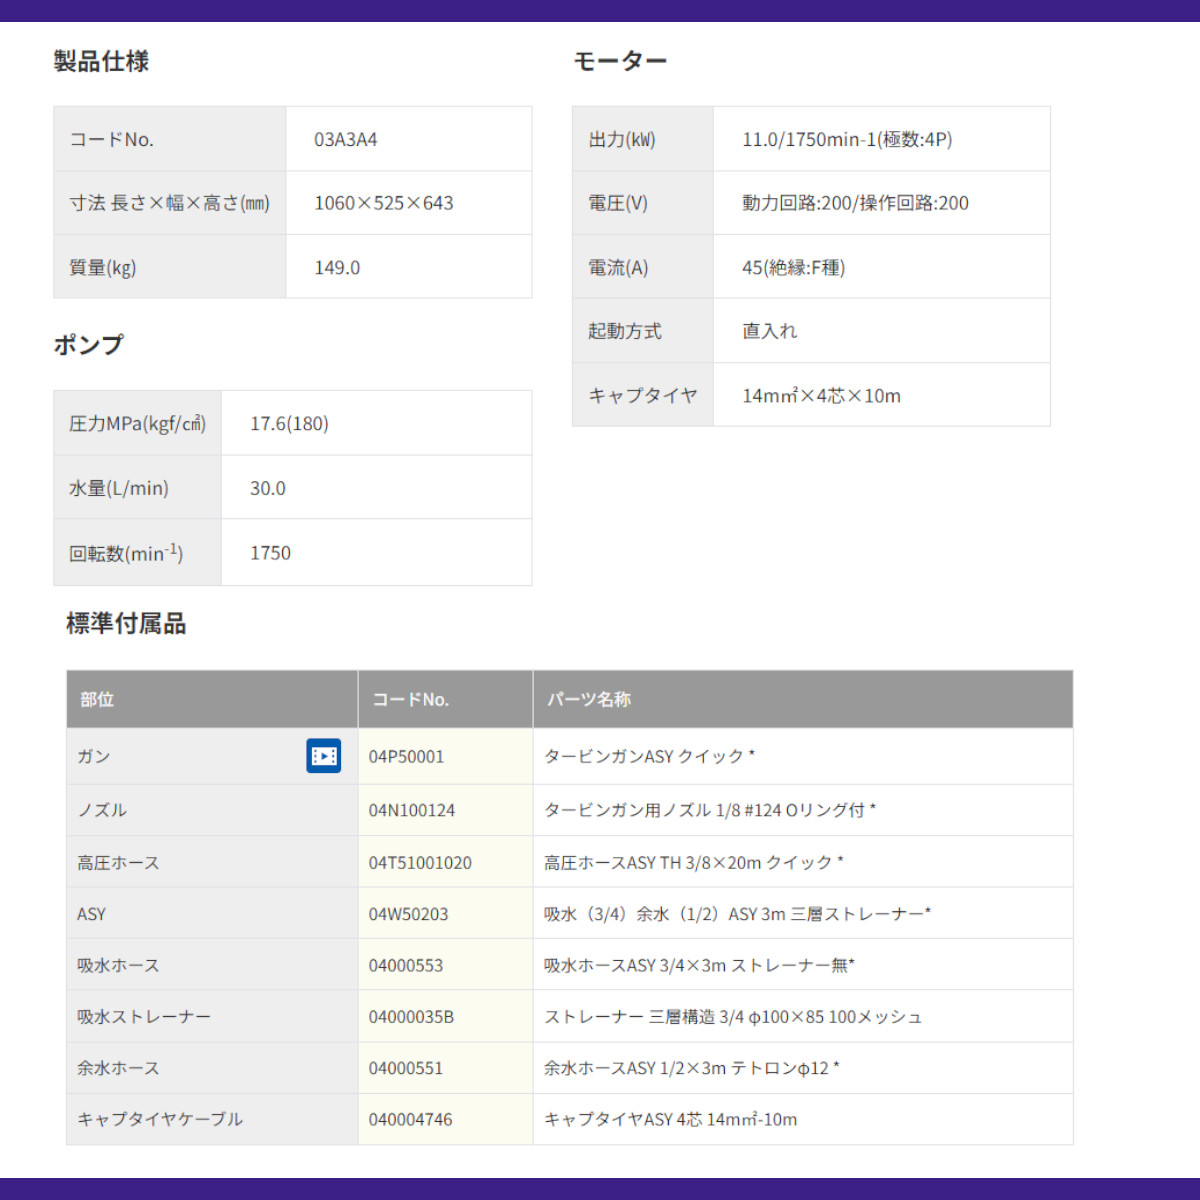This screenshot has width=1200, height=1200.
Task: Click the 回転数(min-1) label
Action: point(126,553)
